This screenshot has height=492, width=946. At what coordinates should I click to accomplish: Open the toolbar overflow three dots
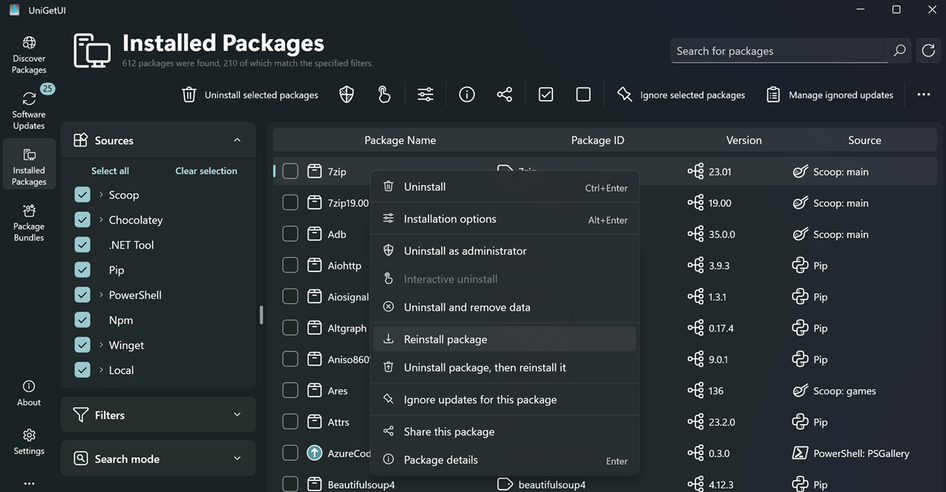coord(924,95)
